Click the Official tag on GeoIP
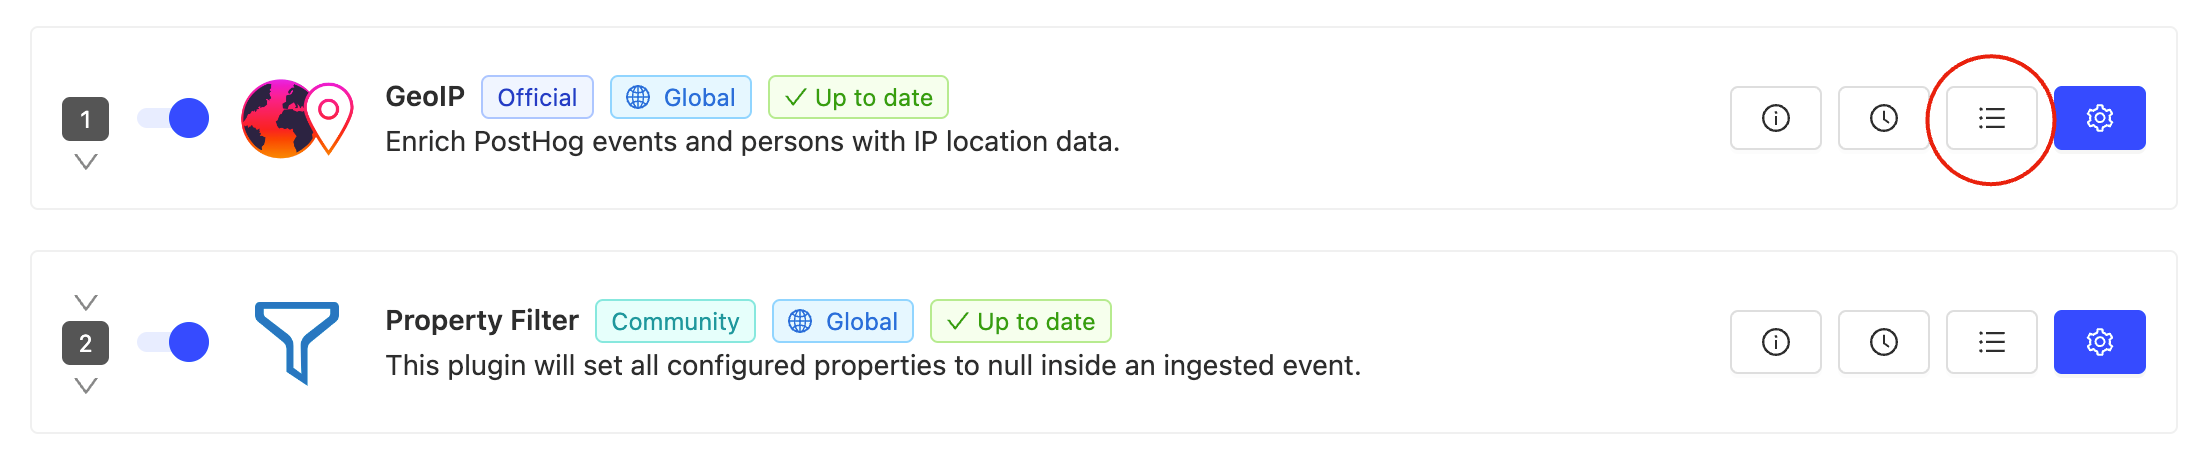The image size is (2202, 456). click(537, 97)
